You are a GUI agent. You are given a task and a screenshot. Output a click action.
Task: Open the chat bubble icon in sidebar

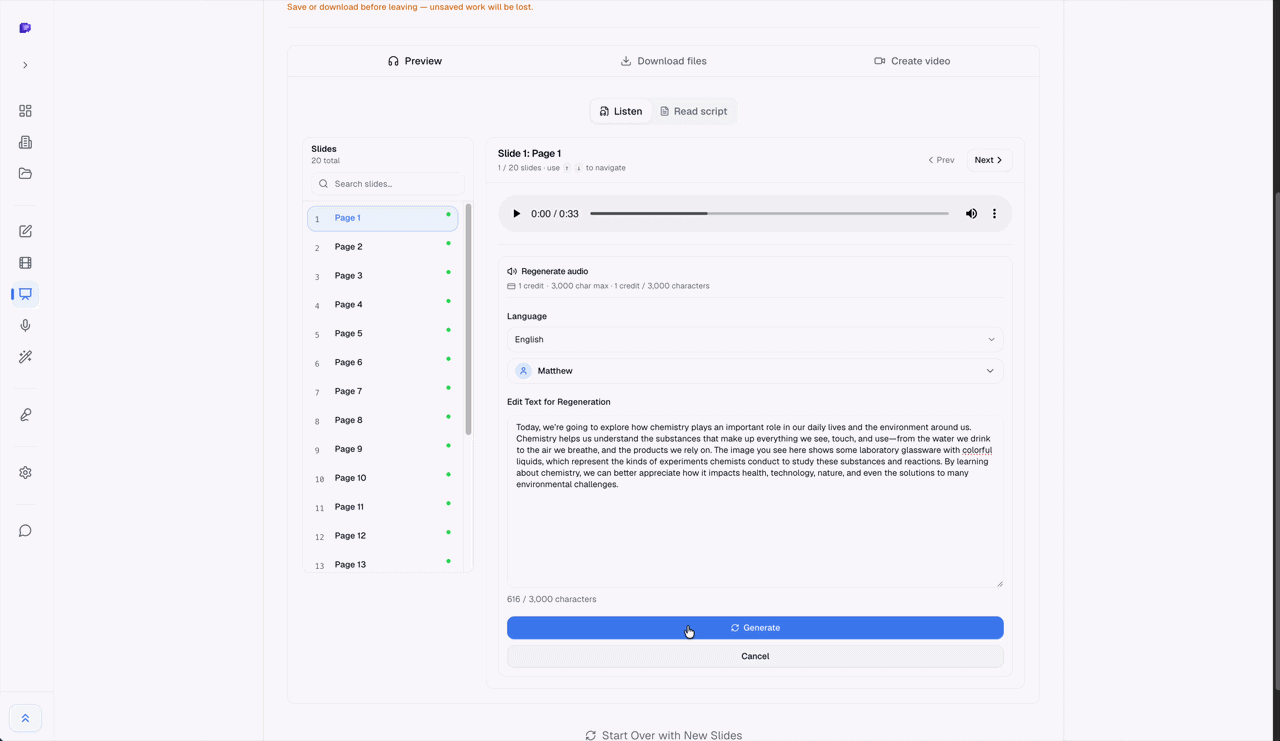25,531
